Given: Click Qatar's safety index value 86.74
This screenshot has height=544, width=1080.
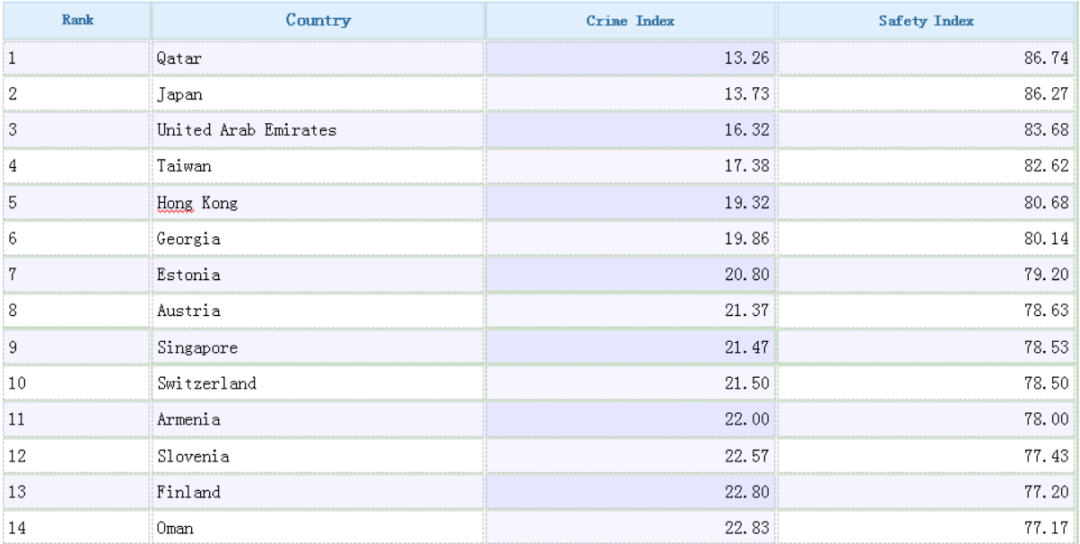Looking at the screenshot, I should point(1045,58).
